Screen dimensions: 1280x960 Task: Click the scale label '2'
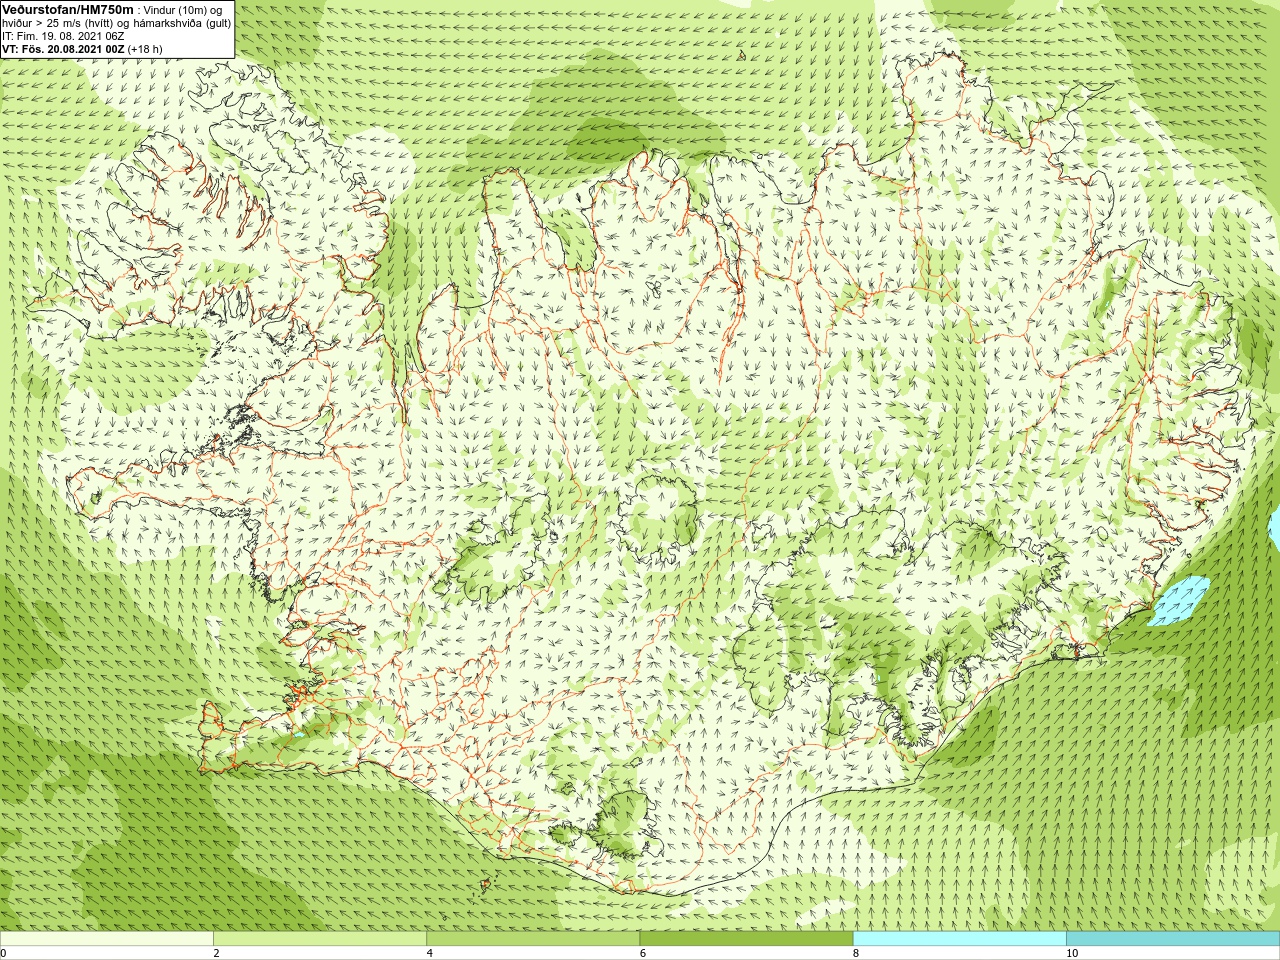coord(216,953)
